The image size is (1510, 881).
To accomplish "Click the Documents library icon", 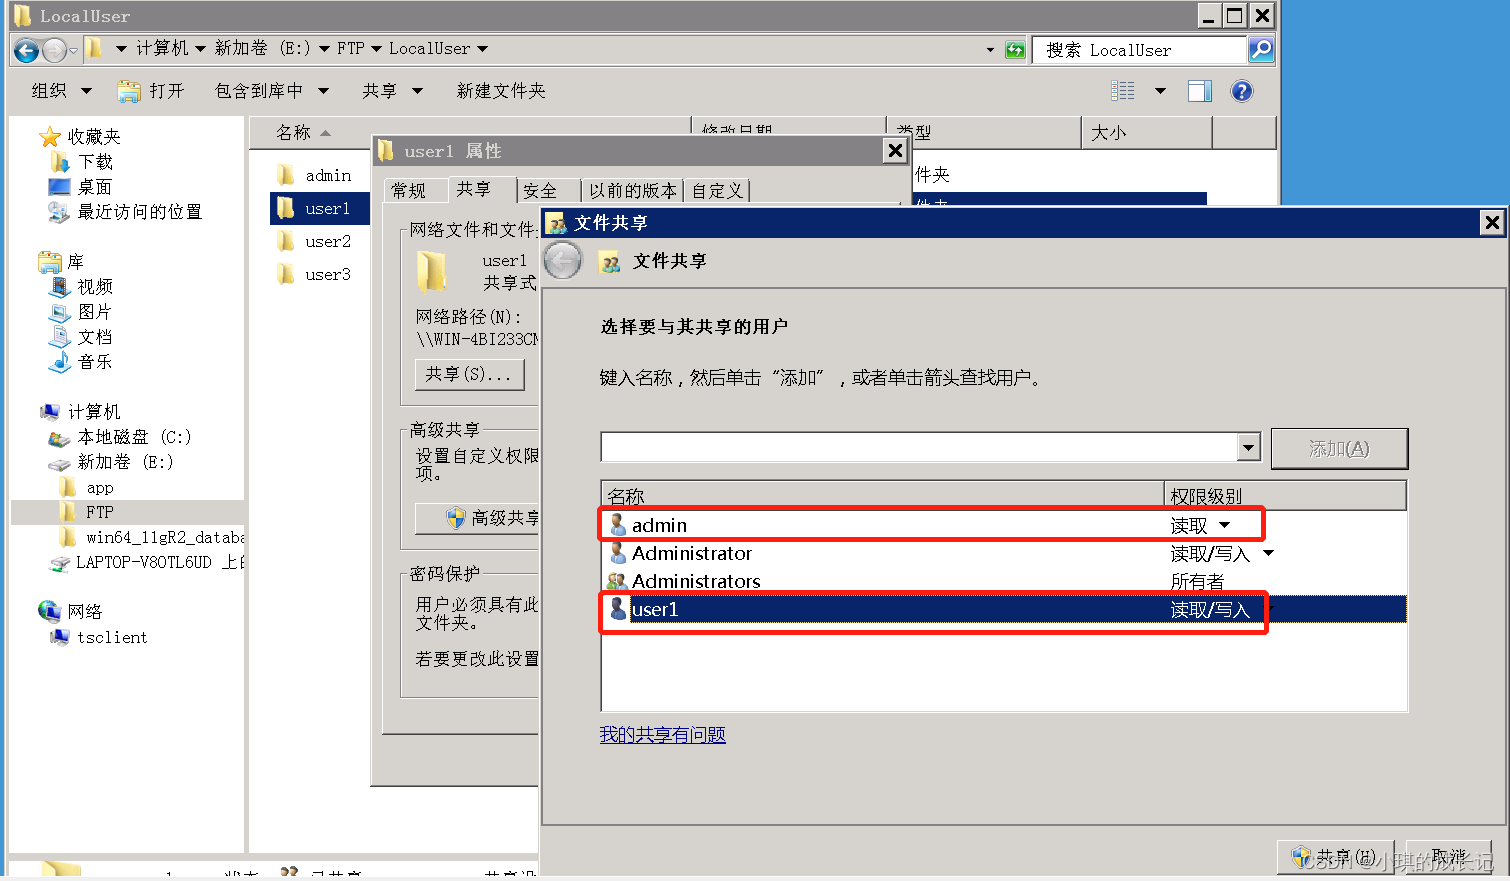I will [x=60, y=337].
